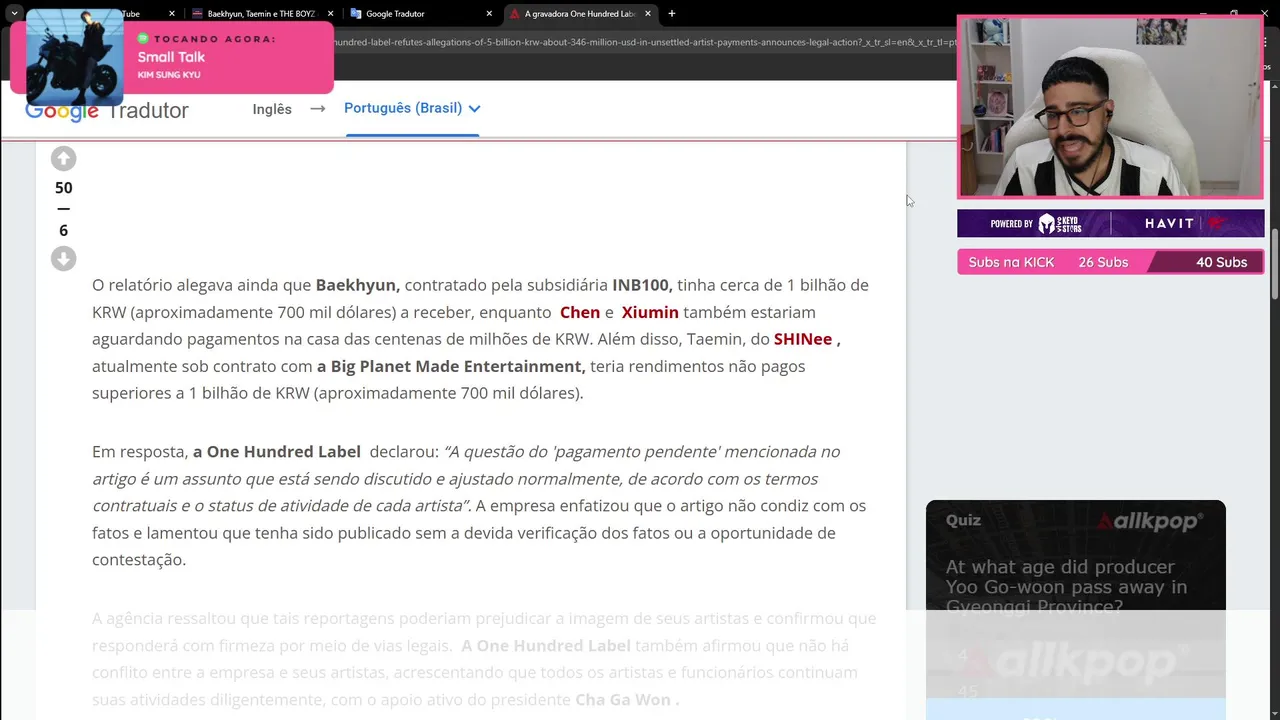The height and width of the screenshot is (720, 1280).
Task: Click the 26 Subs counter
Action: coord(1103,262)
